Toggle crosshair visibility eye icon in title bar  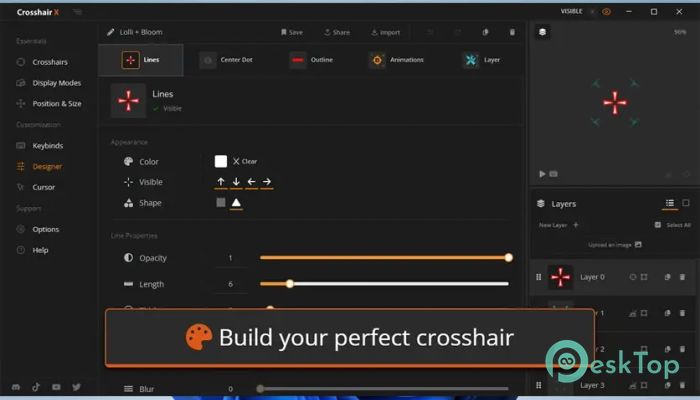pyautogui.click(x=606, y=12)
